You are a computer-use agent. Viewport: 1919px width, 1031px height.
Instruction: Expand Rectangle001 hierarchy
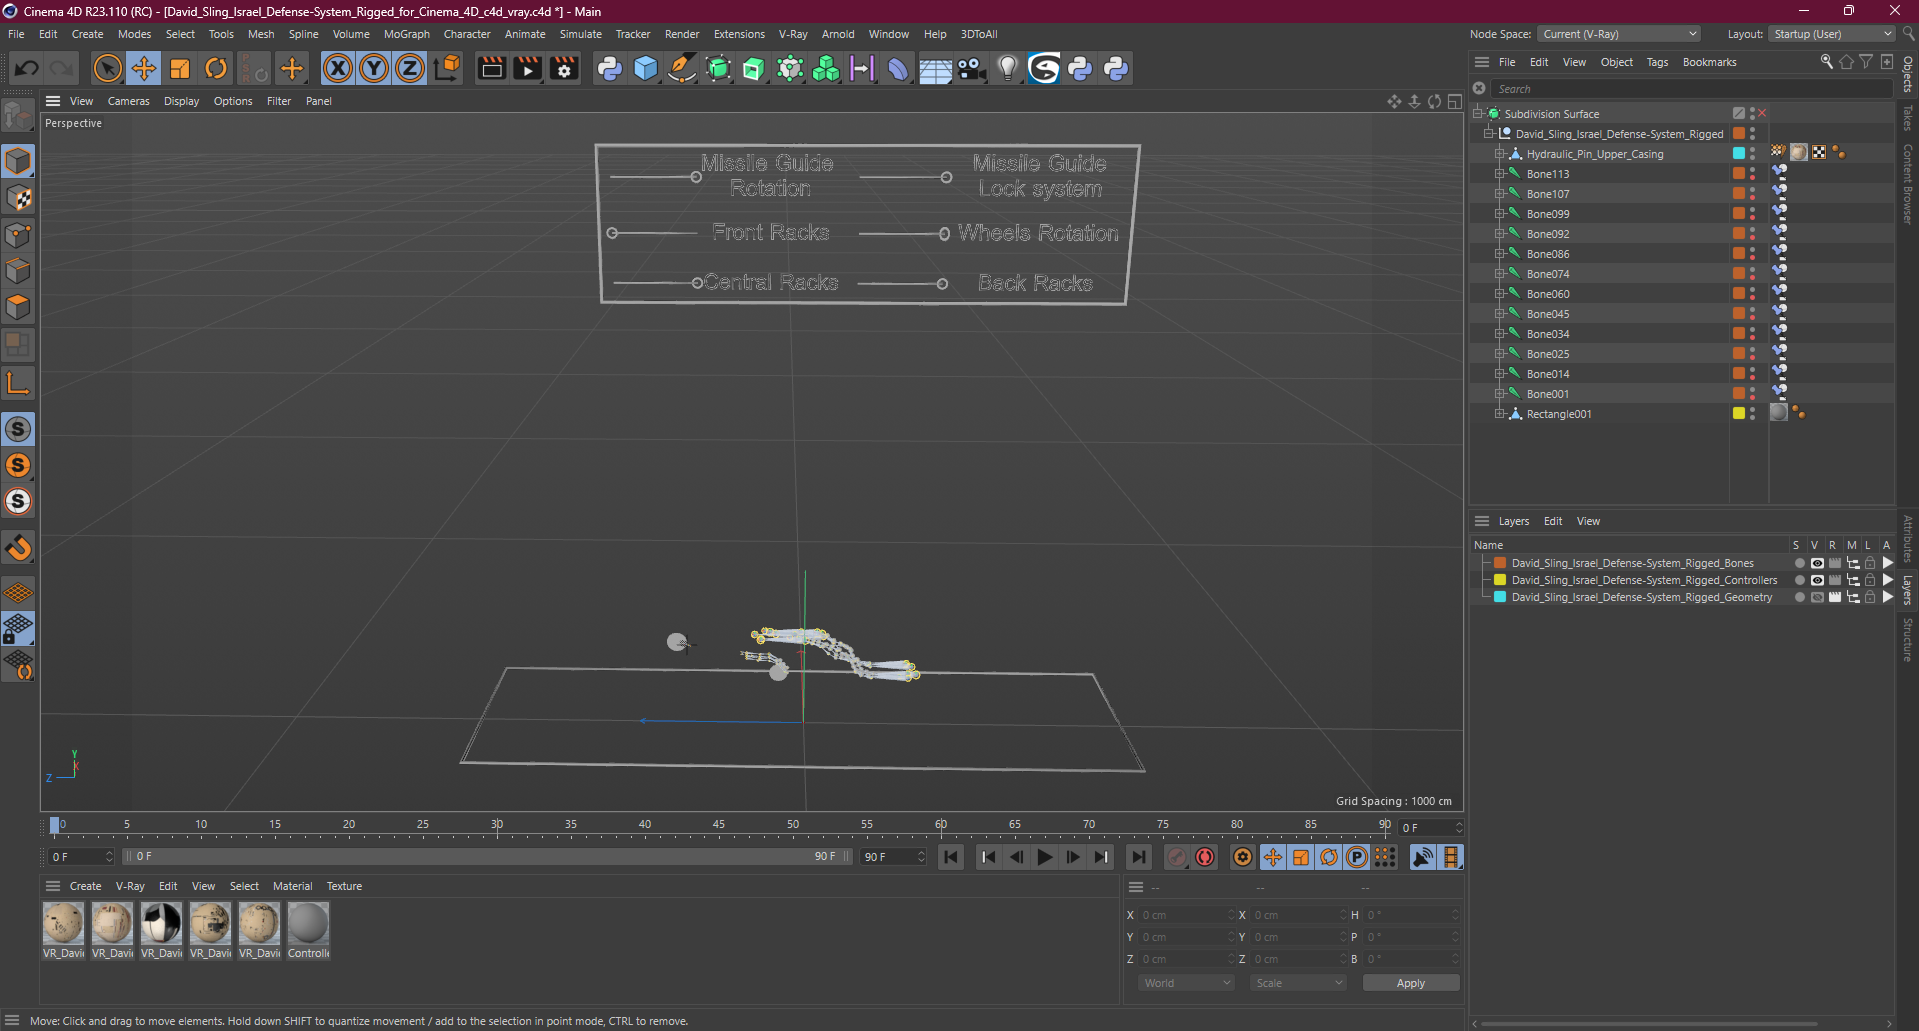[1499, 414]
